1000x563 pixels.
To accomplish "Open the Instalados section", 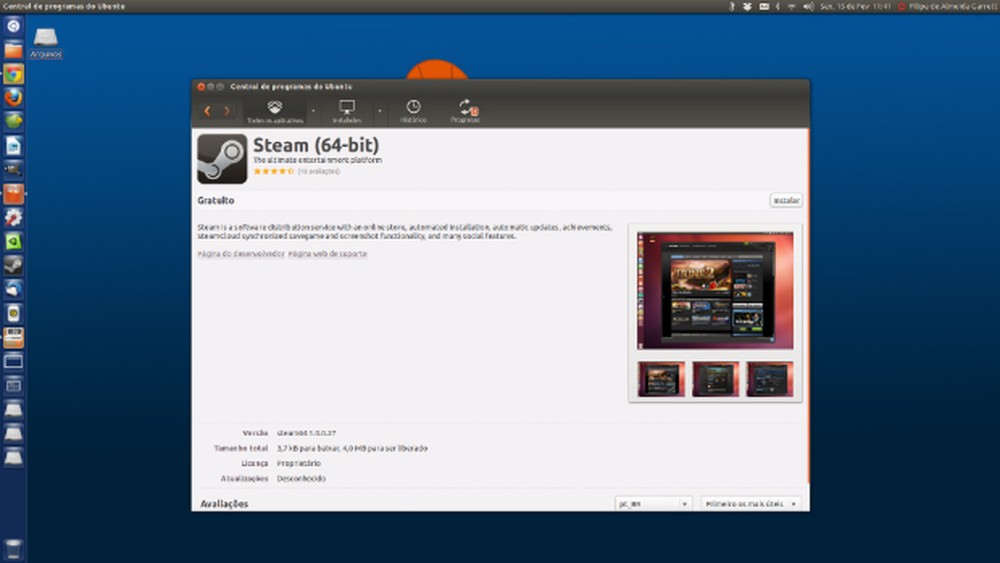I will pyautogui.click(x=347, y=111).
